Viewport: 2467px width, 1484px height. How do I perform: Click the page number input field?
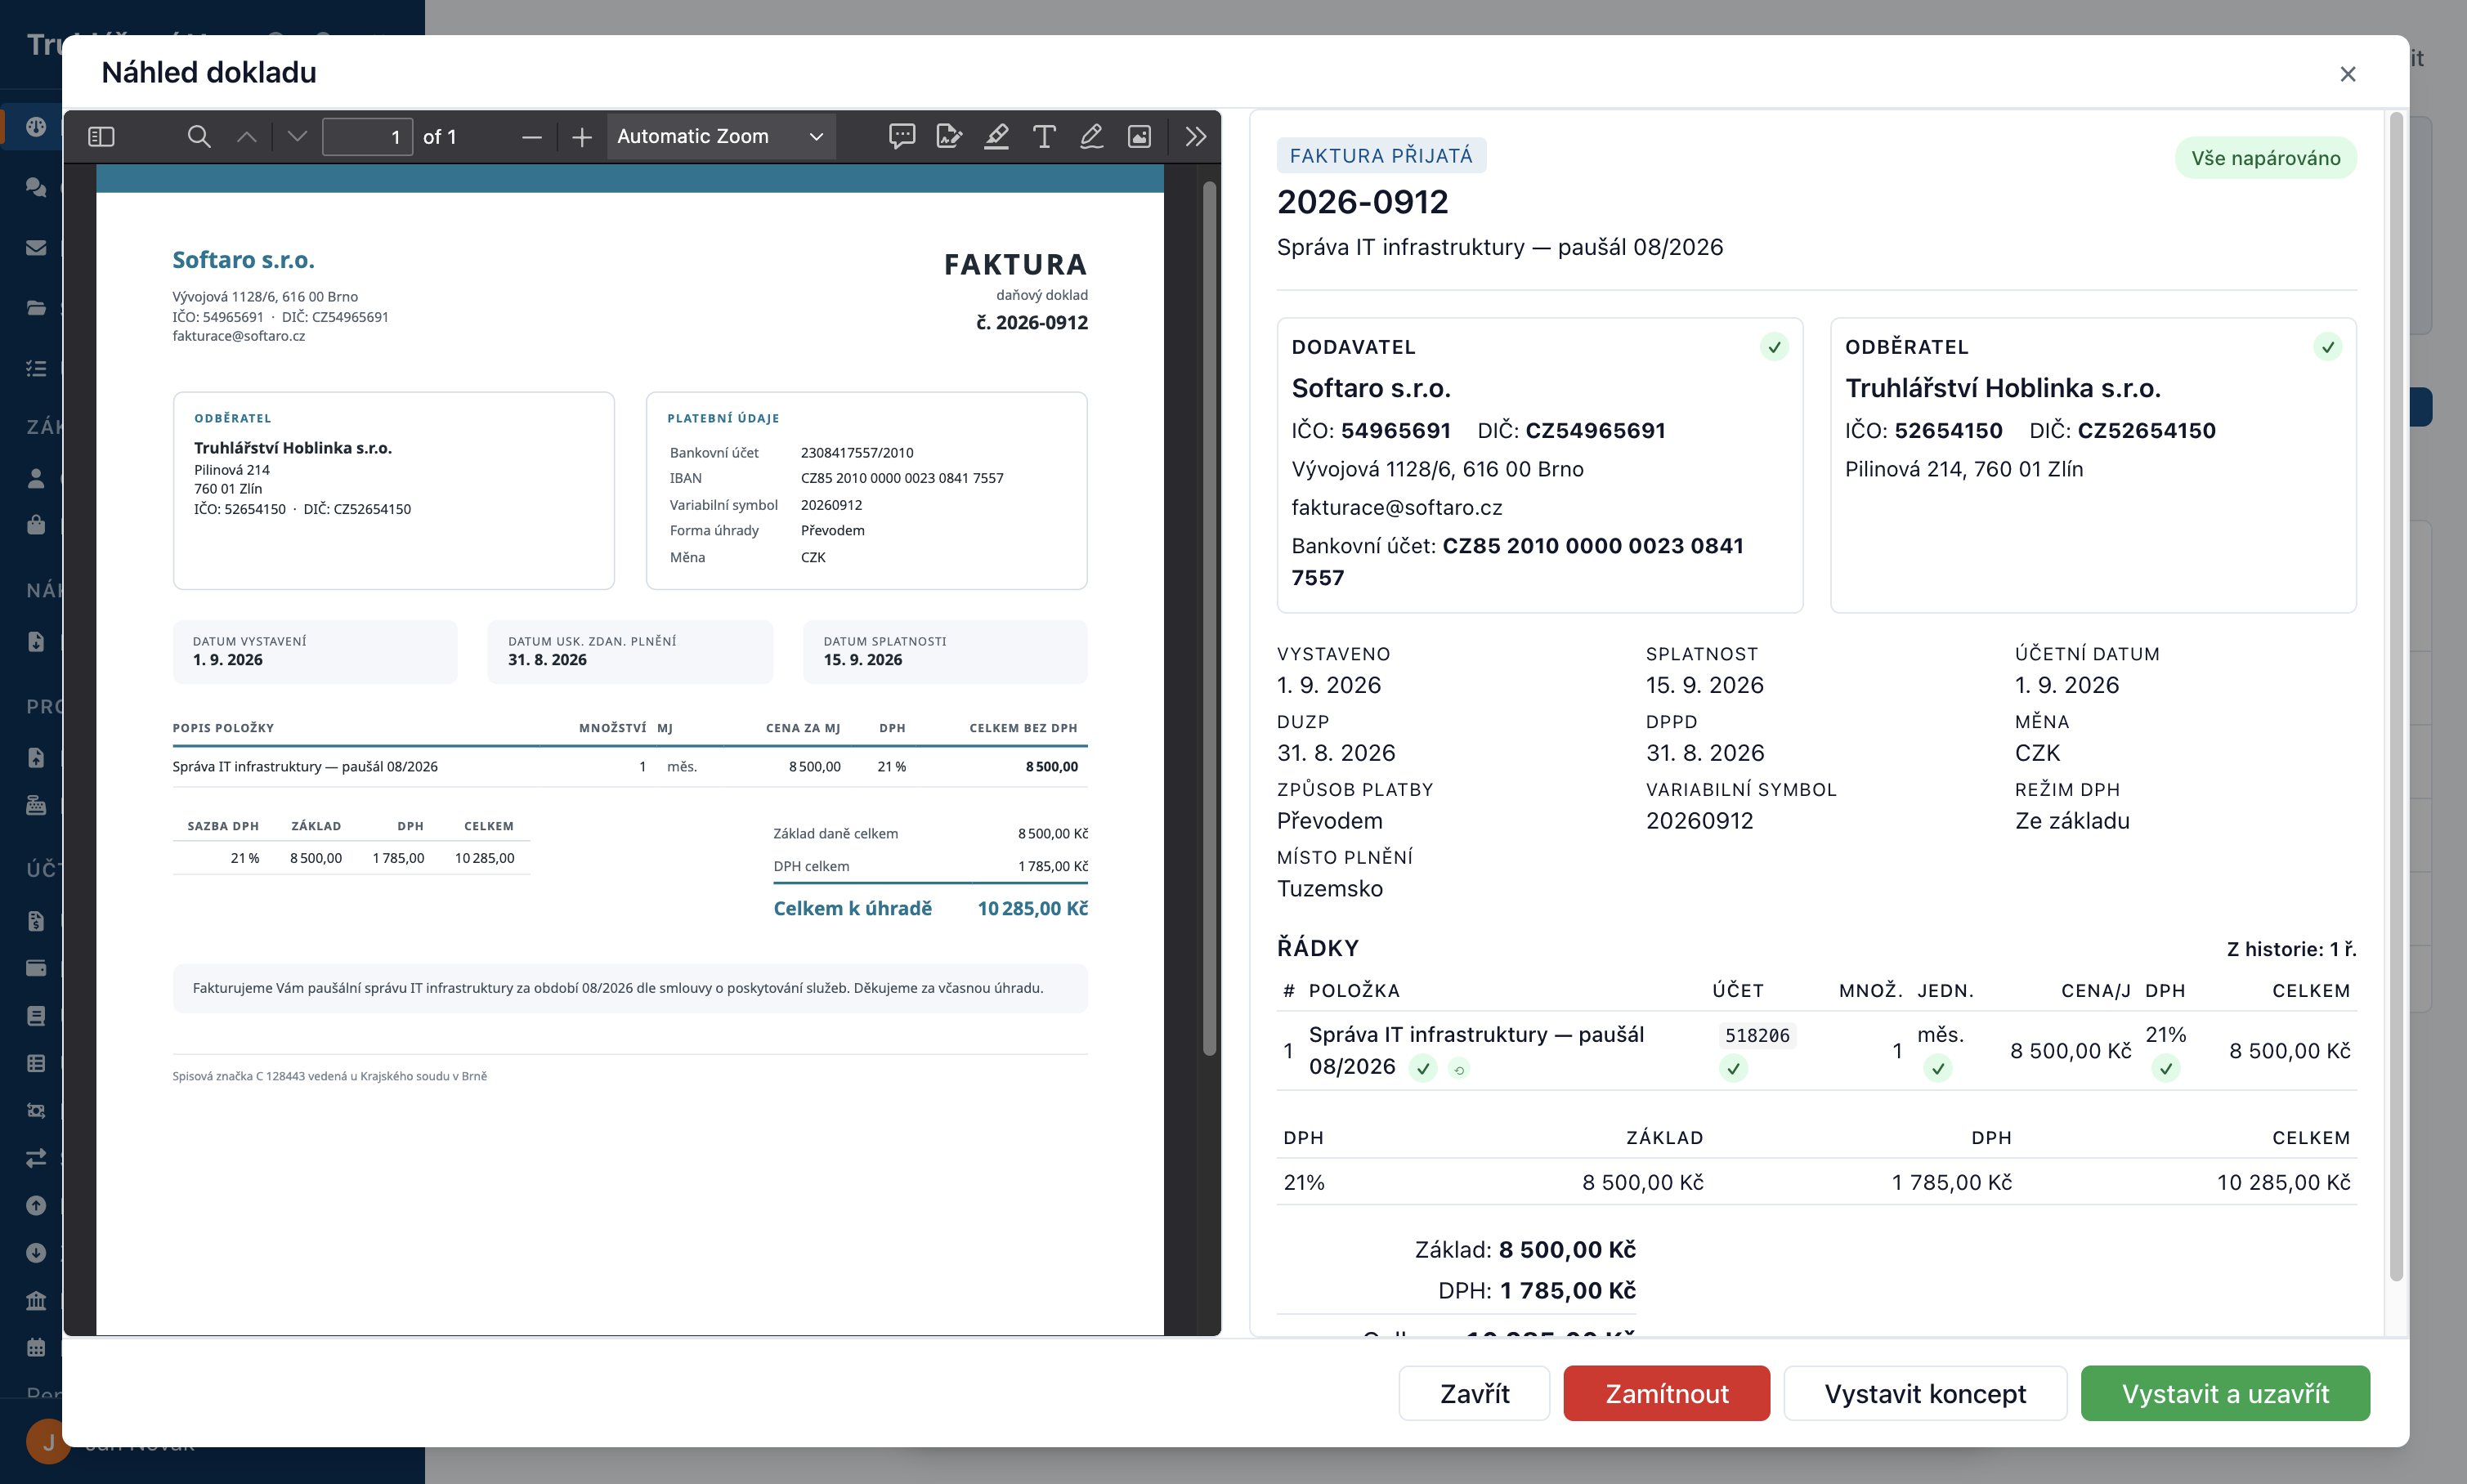[x=367, y=136]
